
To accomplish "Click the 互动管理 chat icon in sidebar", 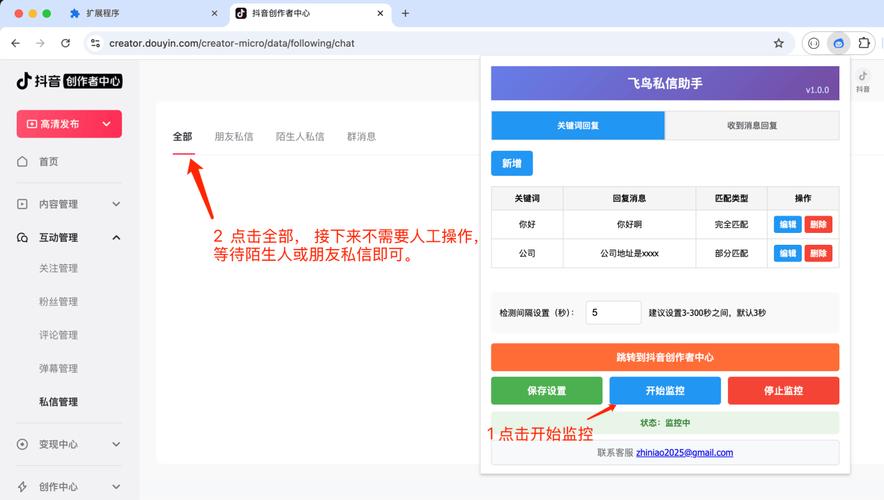I will 23,238.
